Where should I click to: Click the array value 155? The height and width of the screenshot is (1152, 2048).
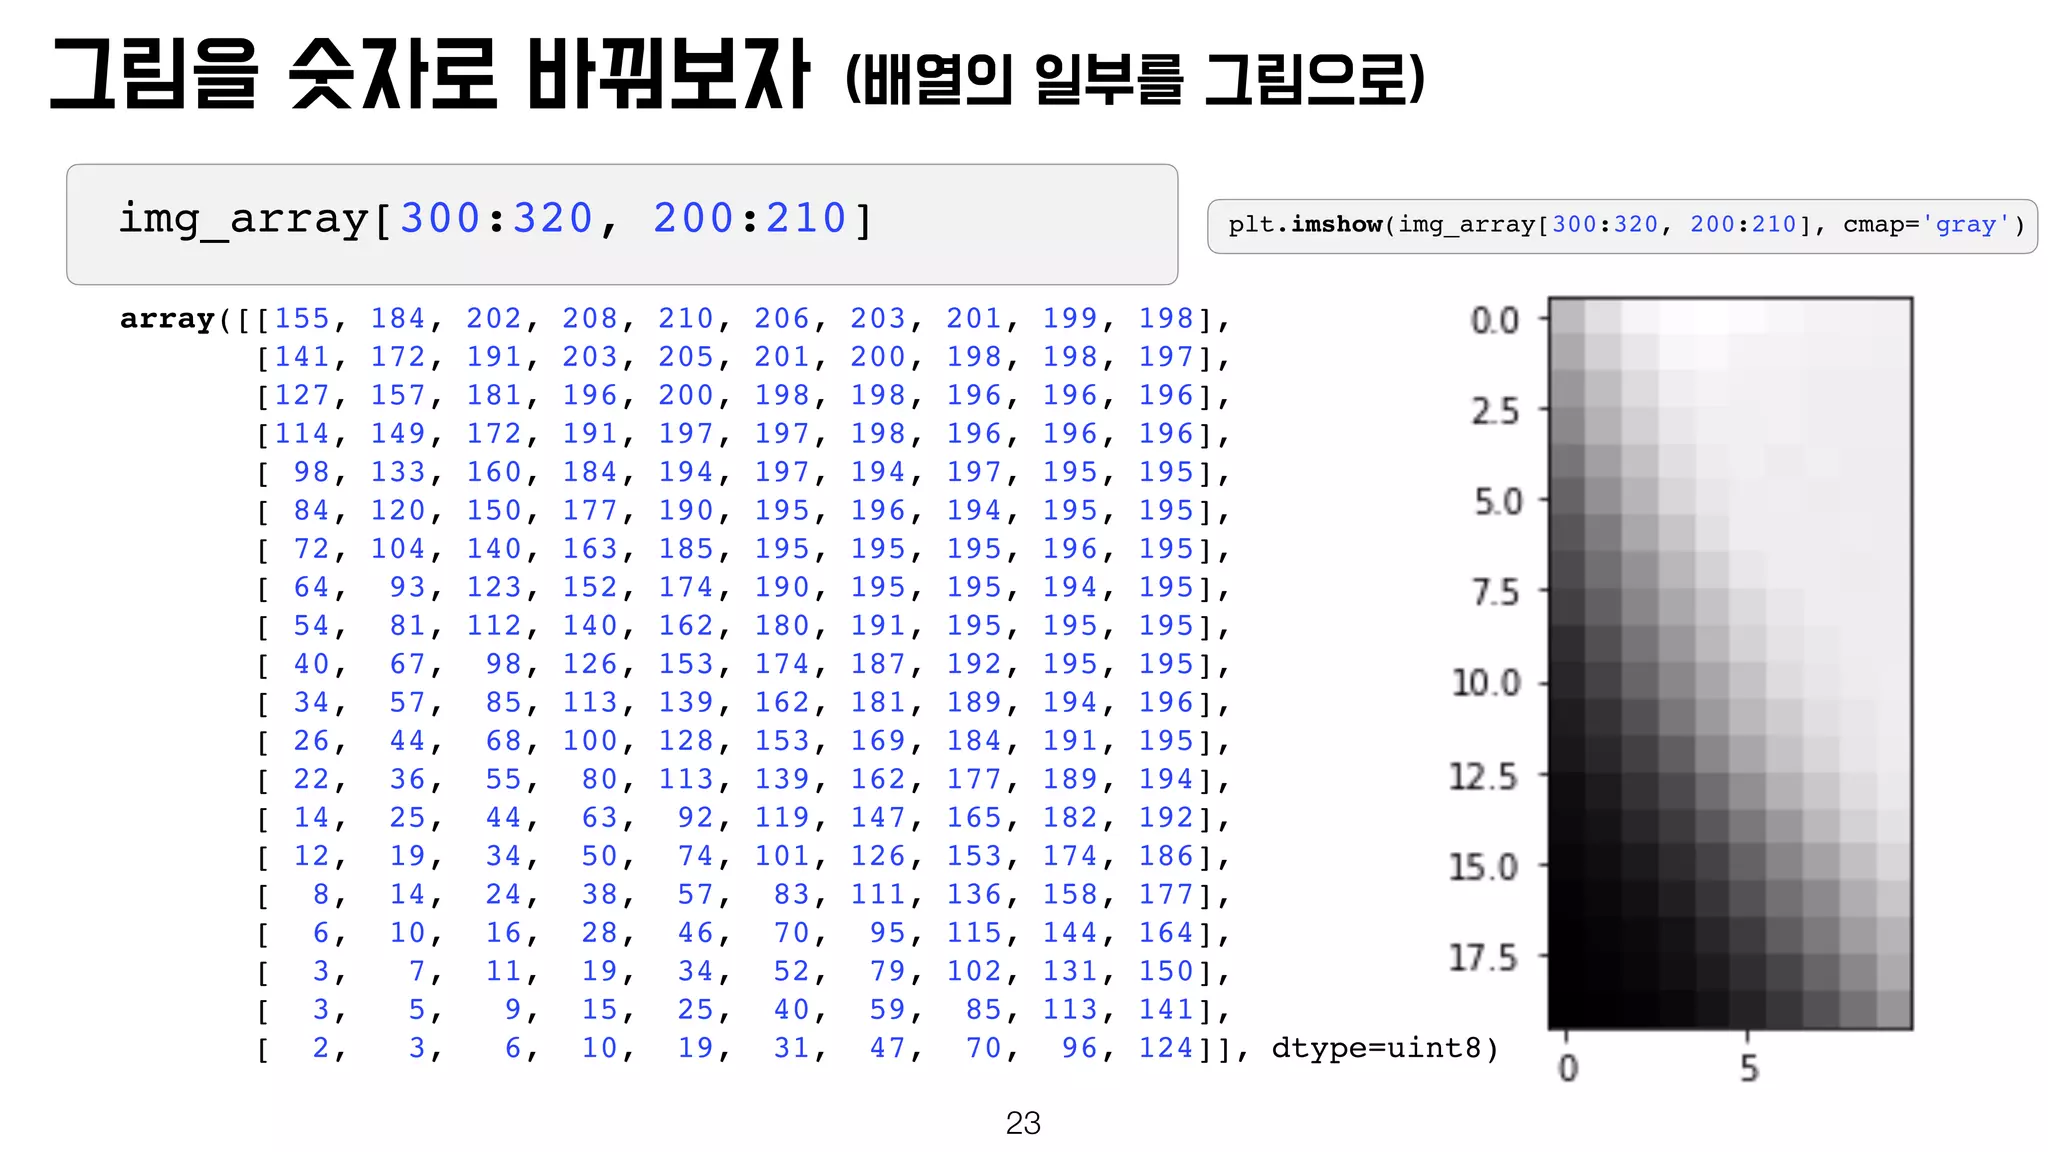pyautogui.click(x=302, y=318)
